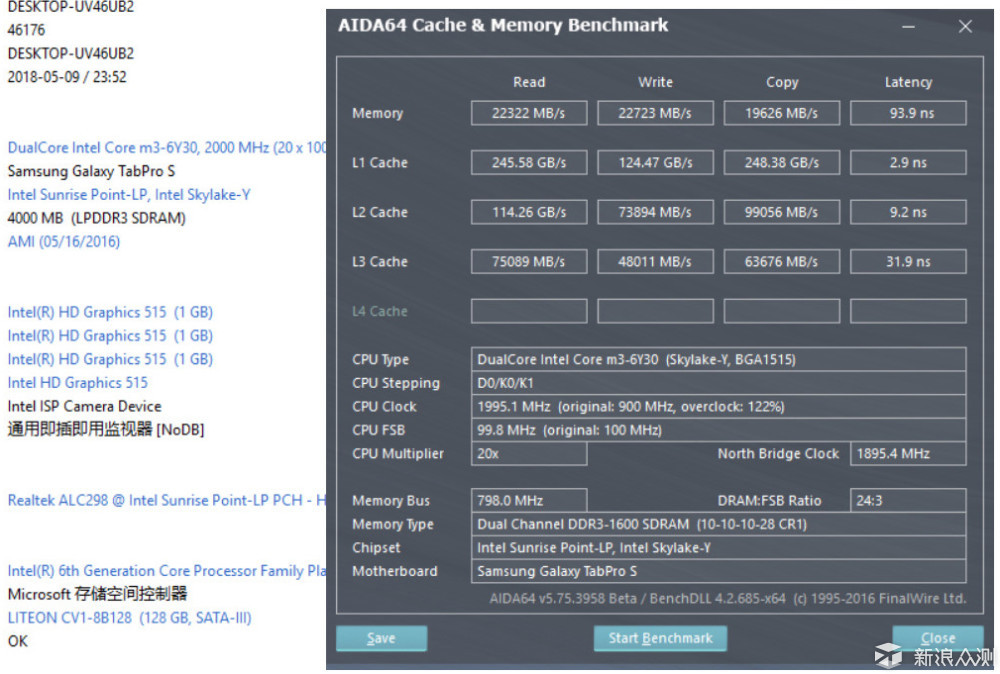The height and width of the screenshot is (674, 1000).
Task: Click DRAM:FSB Ratio value 24:3
Action: click(908, 501)
